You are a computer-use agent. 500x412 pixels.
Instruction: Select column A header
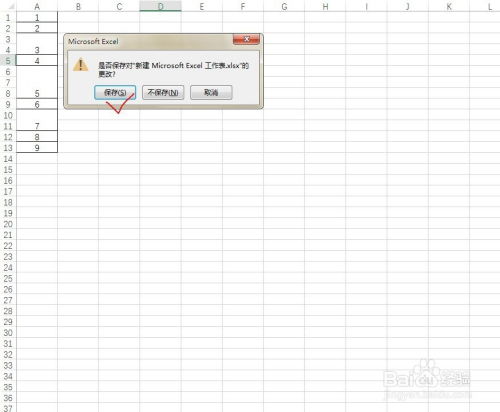37,6
